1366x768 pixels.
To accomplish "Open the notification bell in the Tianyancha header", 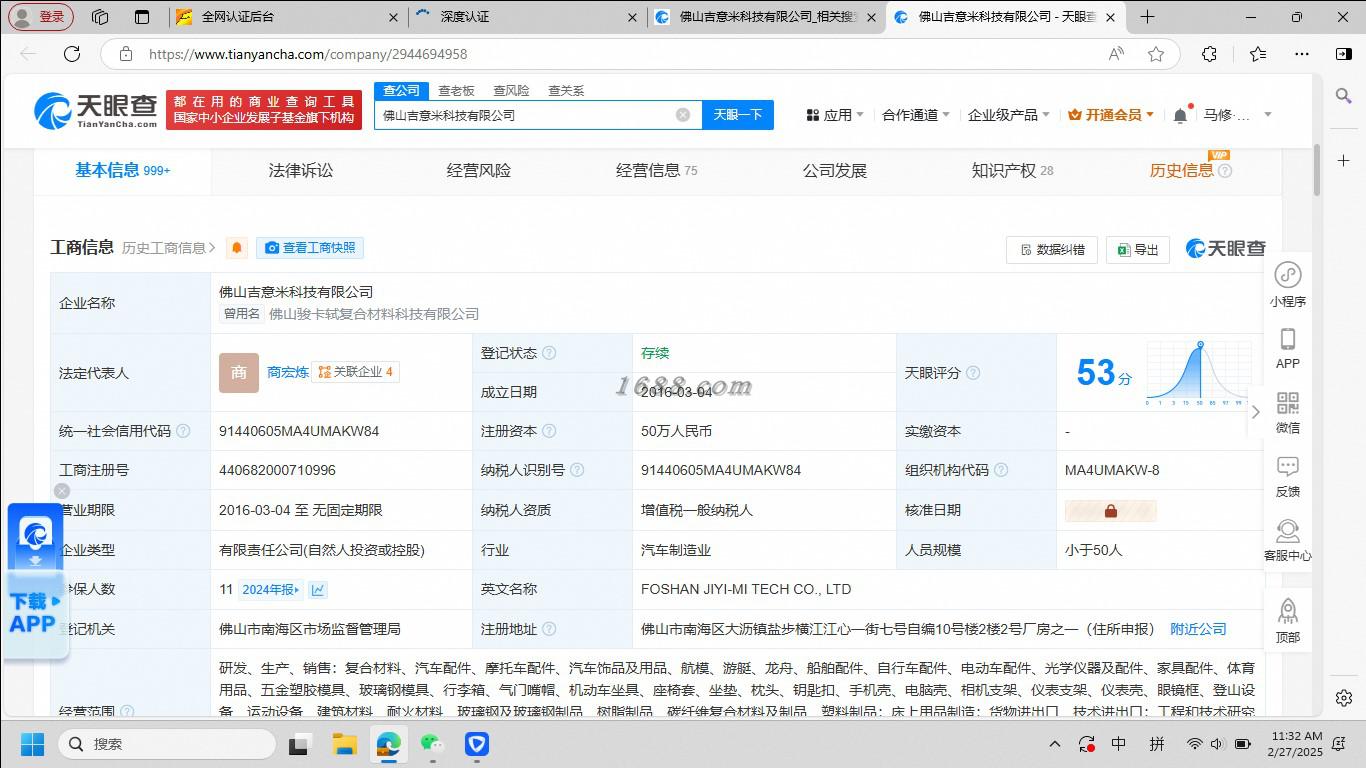I will (1181, 115).
